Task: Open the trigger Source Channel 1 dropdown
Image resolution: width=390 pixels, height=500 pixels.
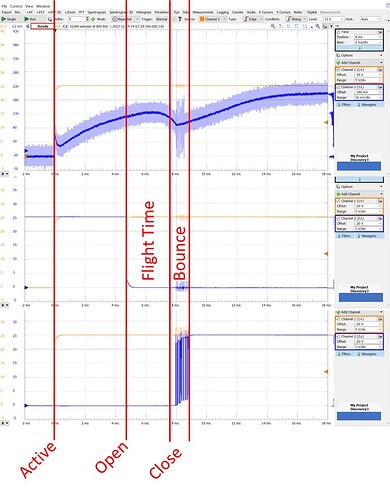Action: click(213, 19)
